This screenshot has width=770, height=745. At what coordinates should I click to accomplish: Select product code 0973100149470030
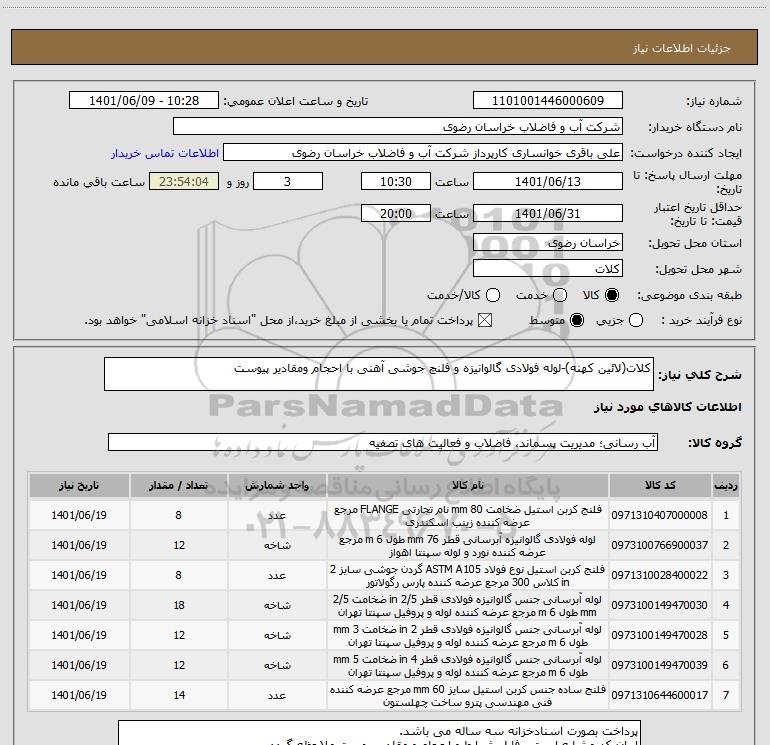click(x=660, y=605)
